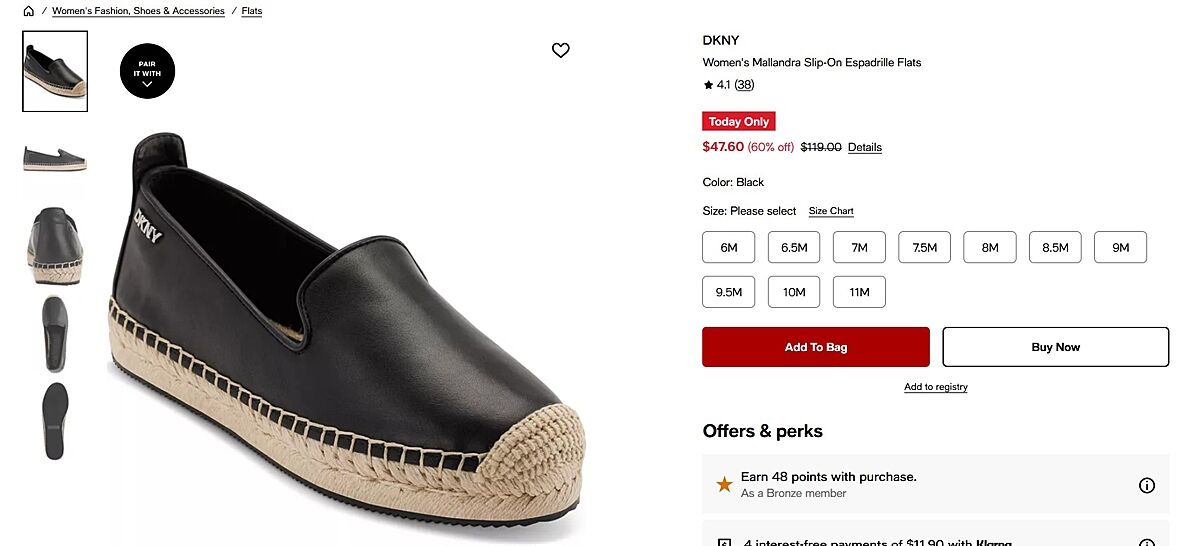Add shoe to favorites with heart icon
1200x546 pixels.
[561, 50]
